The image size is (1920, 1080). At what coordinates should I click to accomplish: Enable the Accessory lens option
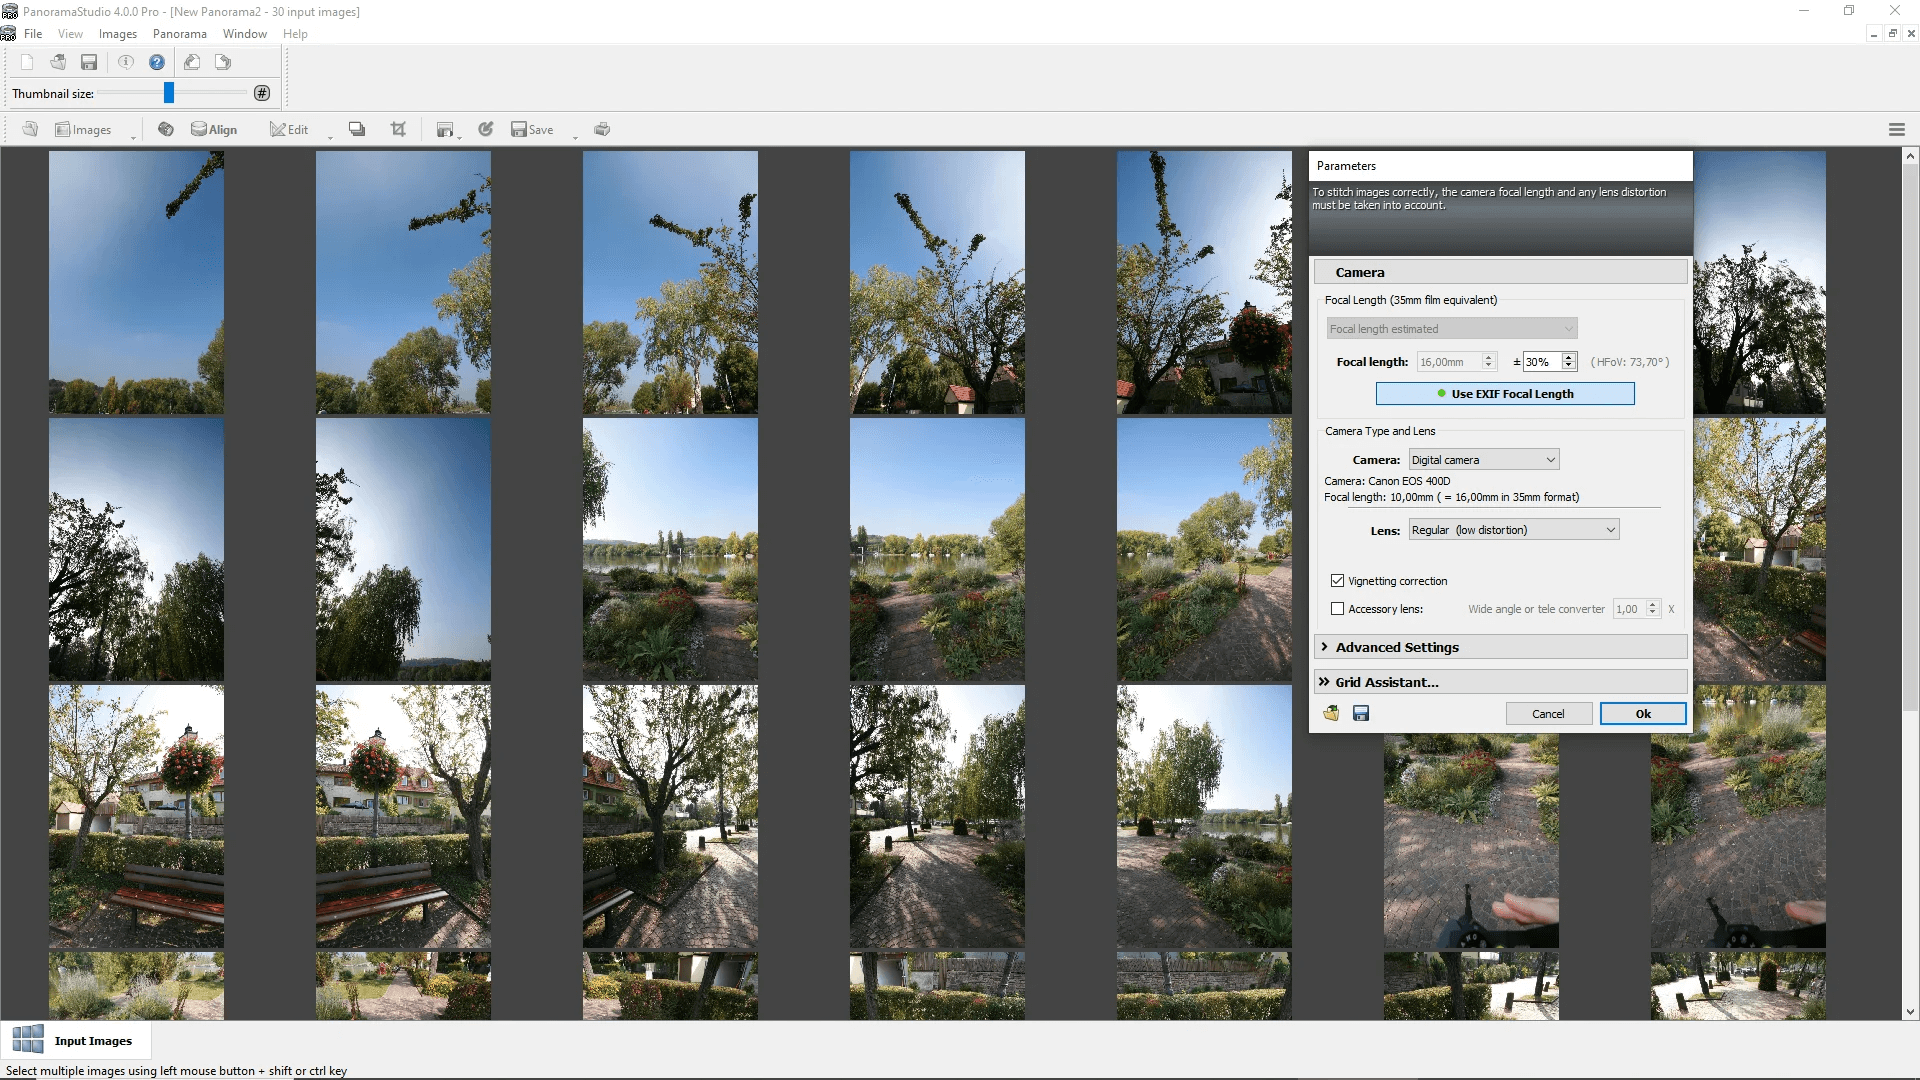point(1337,609)
